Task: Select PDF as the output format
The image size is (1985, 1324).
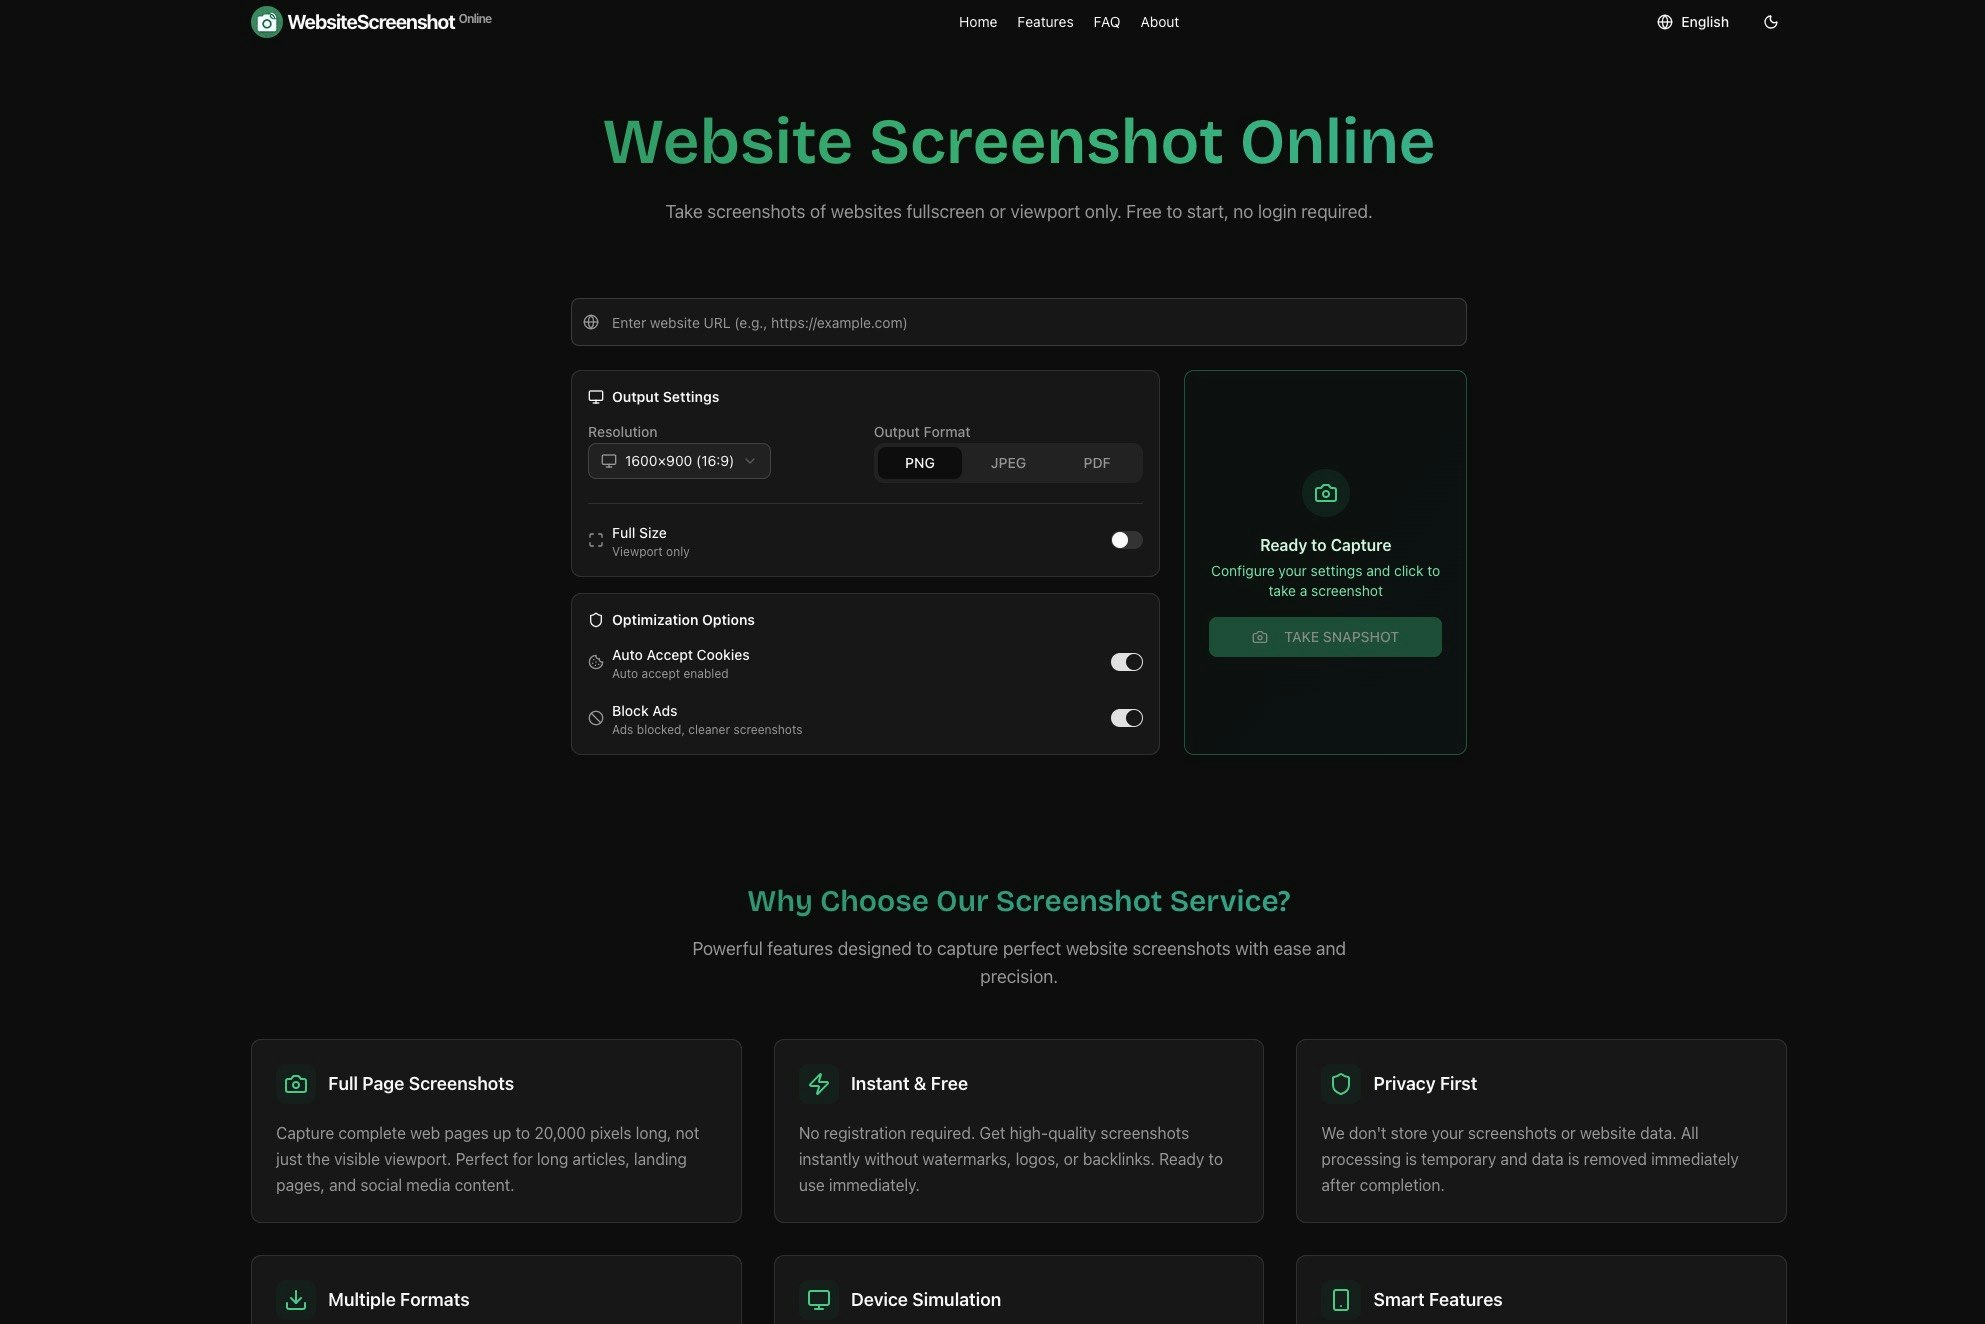Action: point(1096,463)
